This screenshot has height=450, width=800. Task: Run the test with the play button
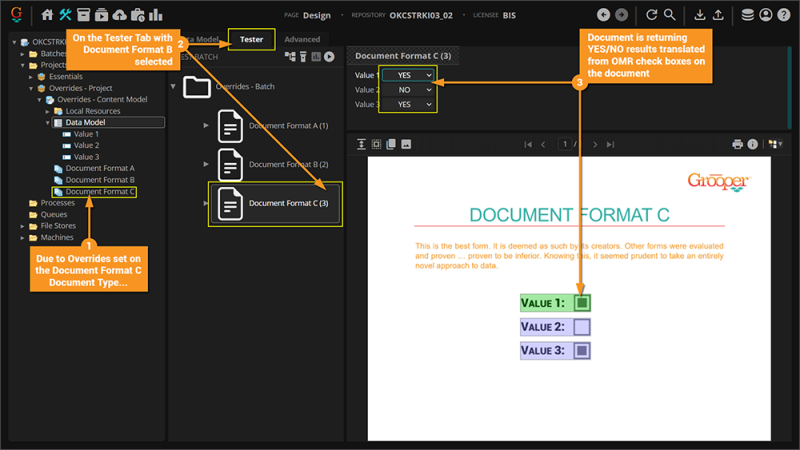tap(329, 57)
